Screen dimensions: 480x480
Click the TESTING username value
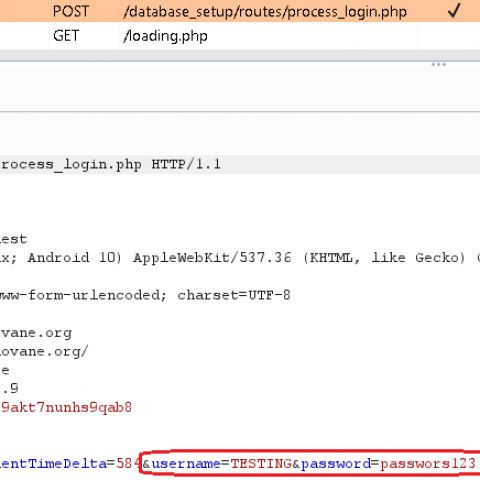[x=261, y=464]
